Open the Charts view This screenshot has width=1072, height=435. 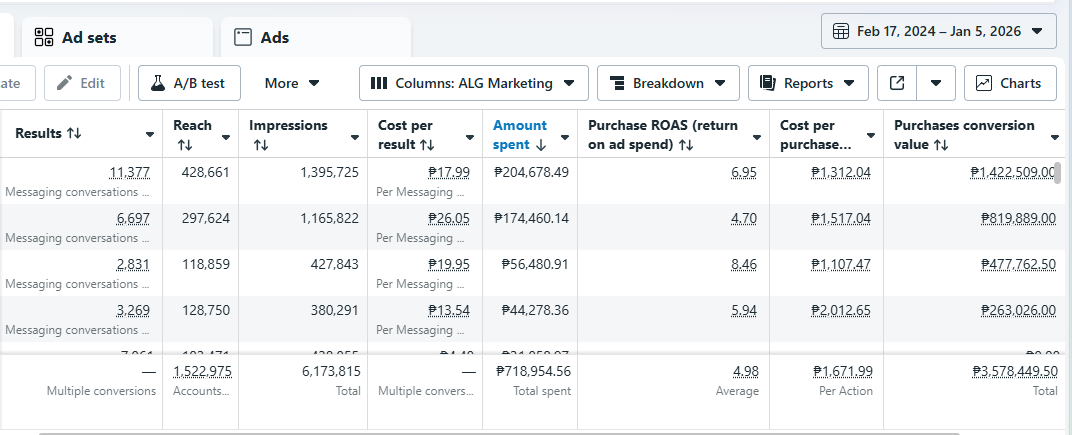pos(1010,83)
